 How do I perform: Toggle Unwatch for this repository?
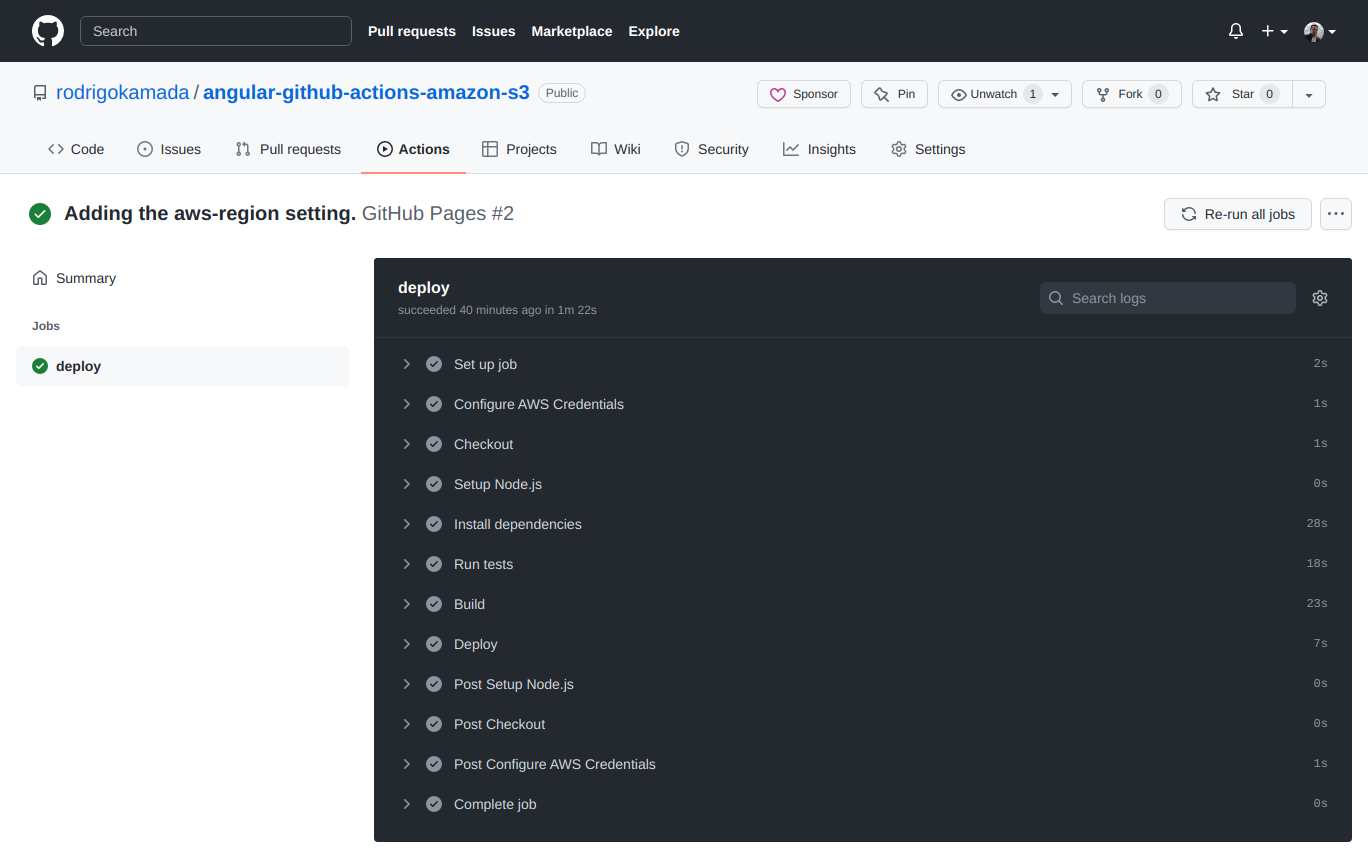coord(997,93)
